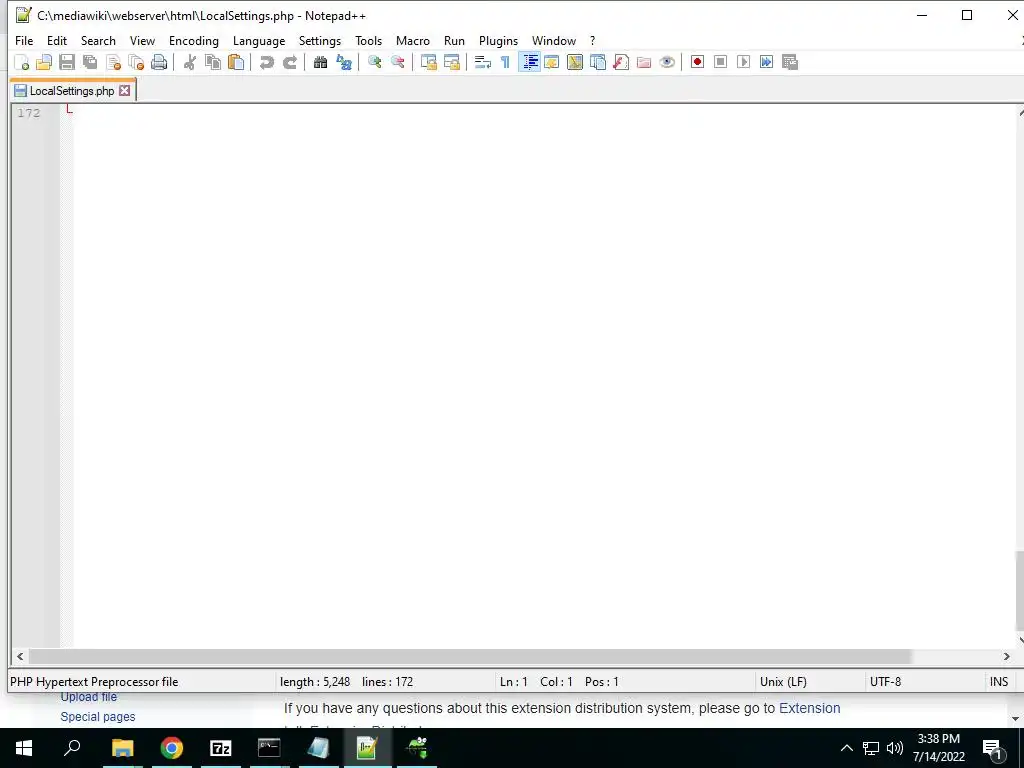
Task: Run the macro multiple times icon
Action: point(766,62)
